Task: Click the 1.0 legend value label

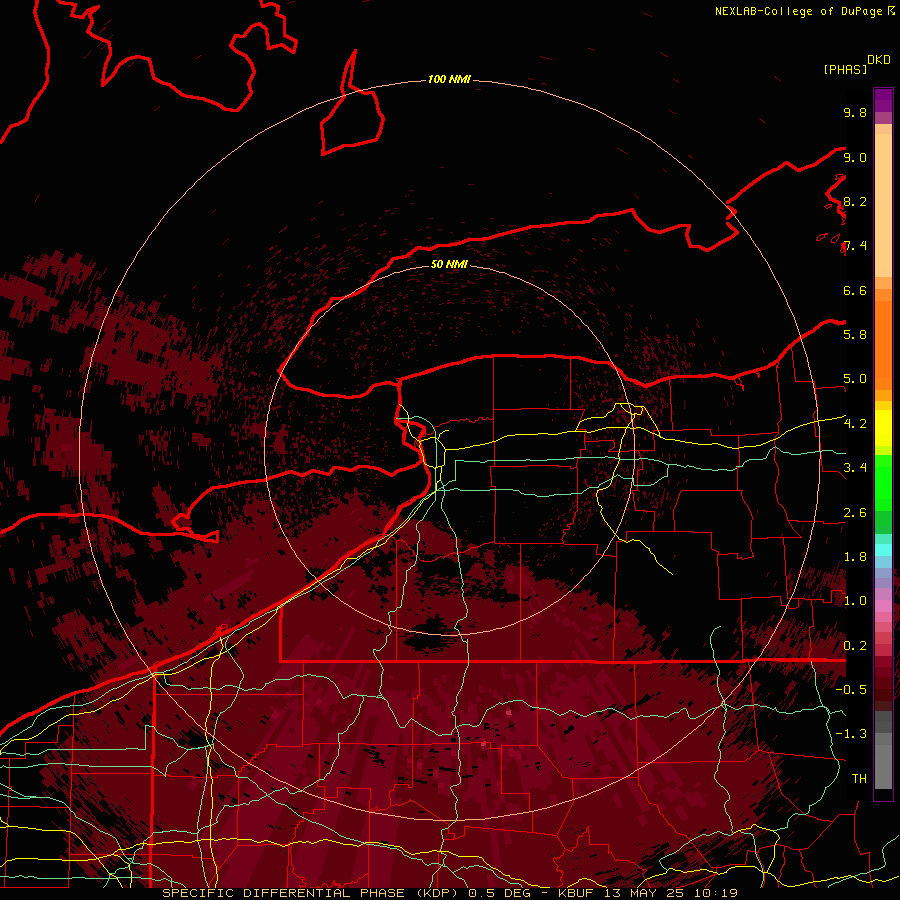Action: click(855, 601)
